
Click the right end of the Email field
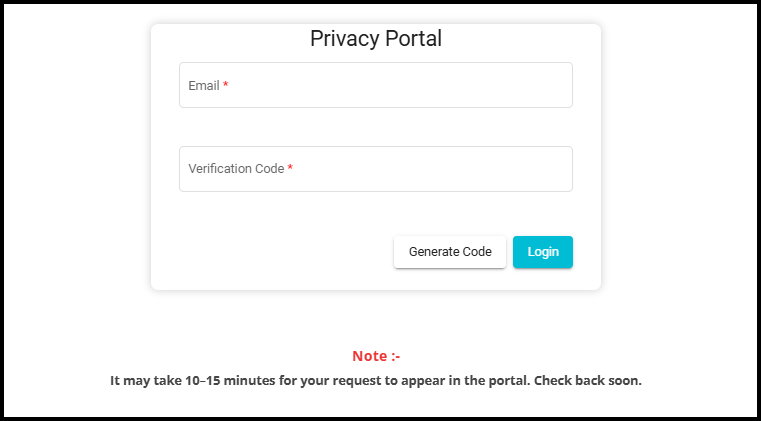[x=555, y=86]
